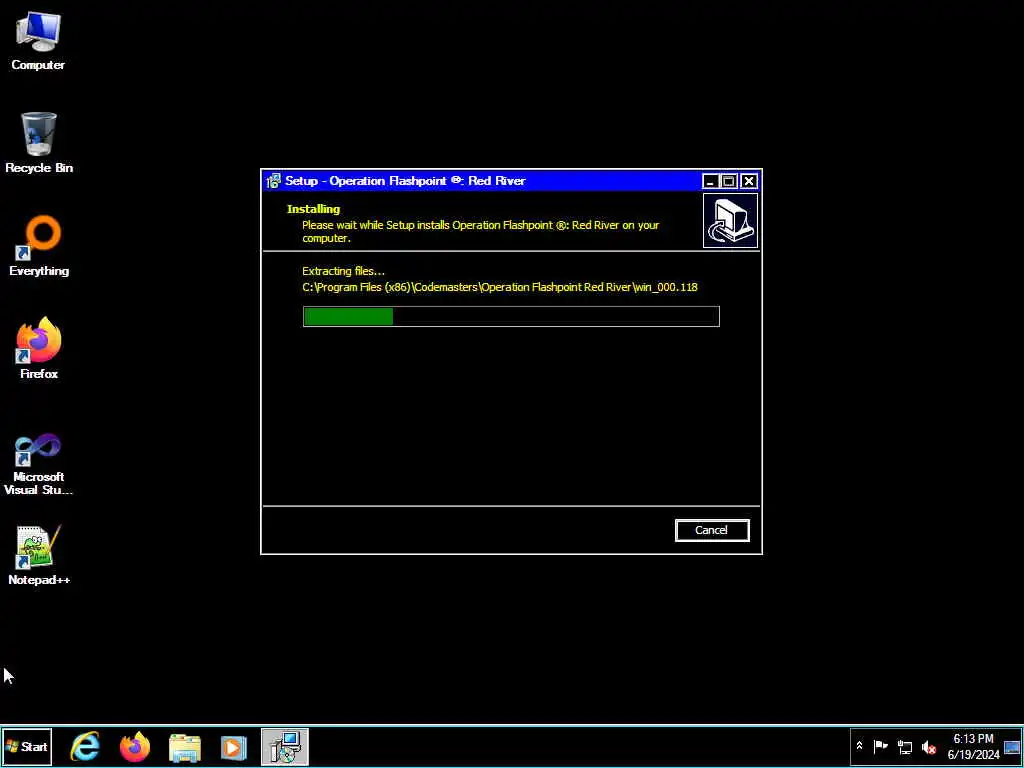
Task: Select the Notepad++ desktop shortcut
Action: click(39, 555)
